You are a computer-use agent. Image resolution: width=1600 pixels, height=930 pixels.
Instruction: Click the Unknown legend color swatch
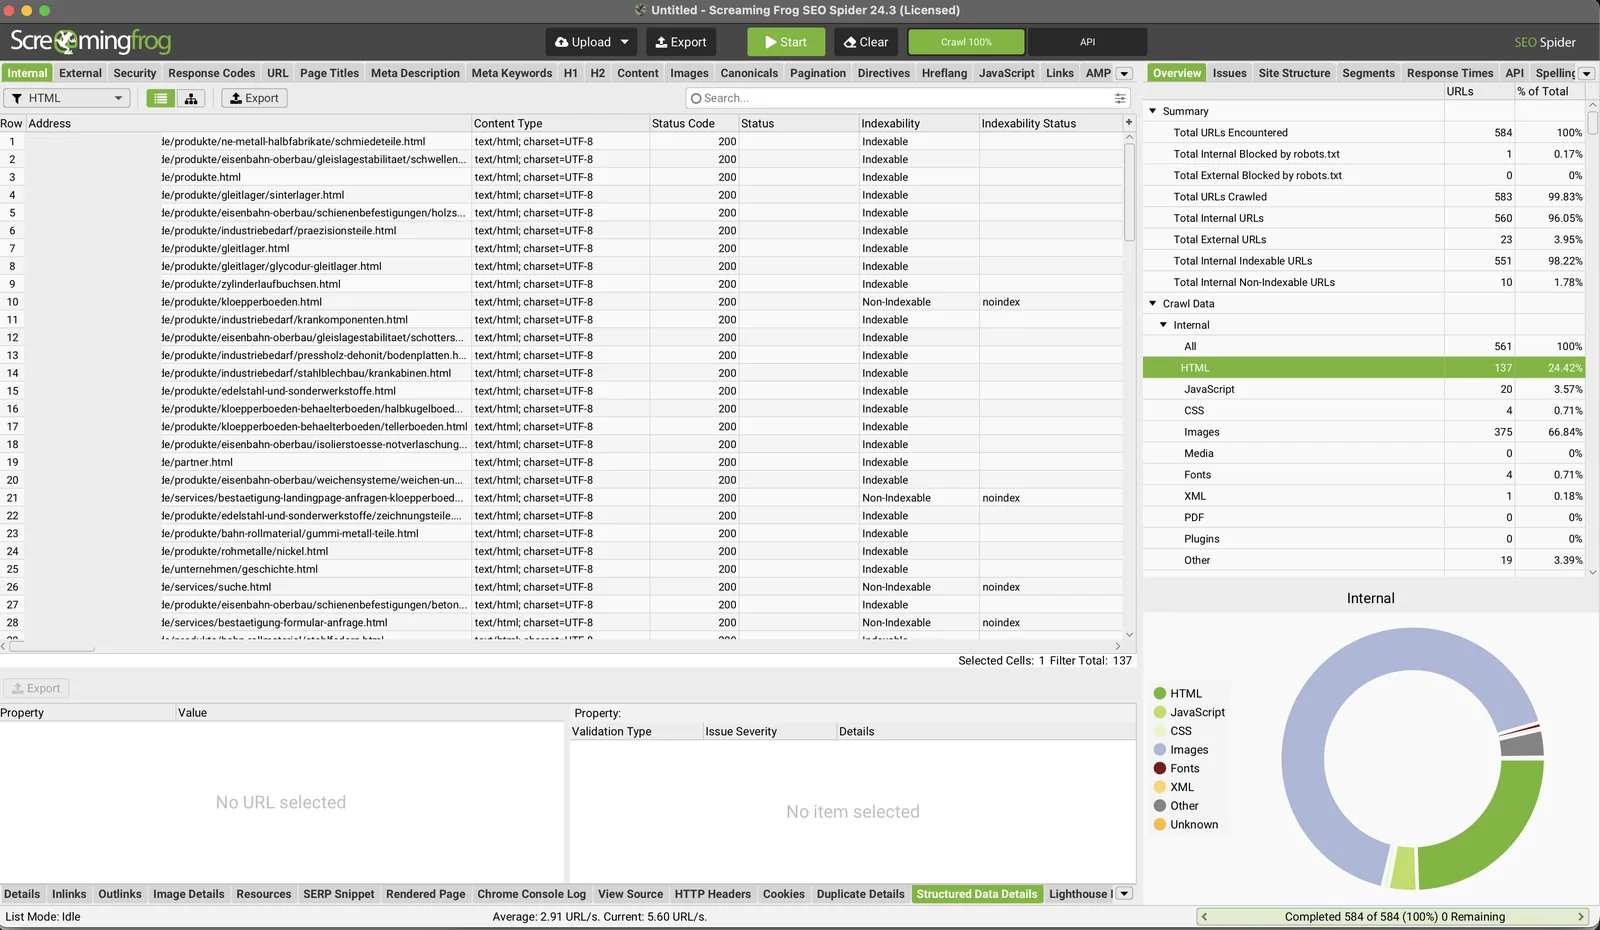(x=1160, y=824)
